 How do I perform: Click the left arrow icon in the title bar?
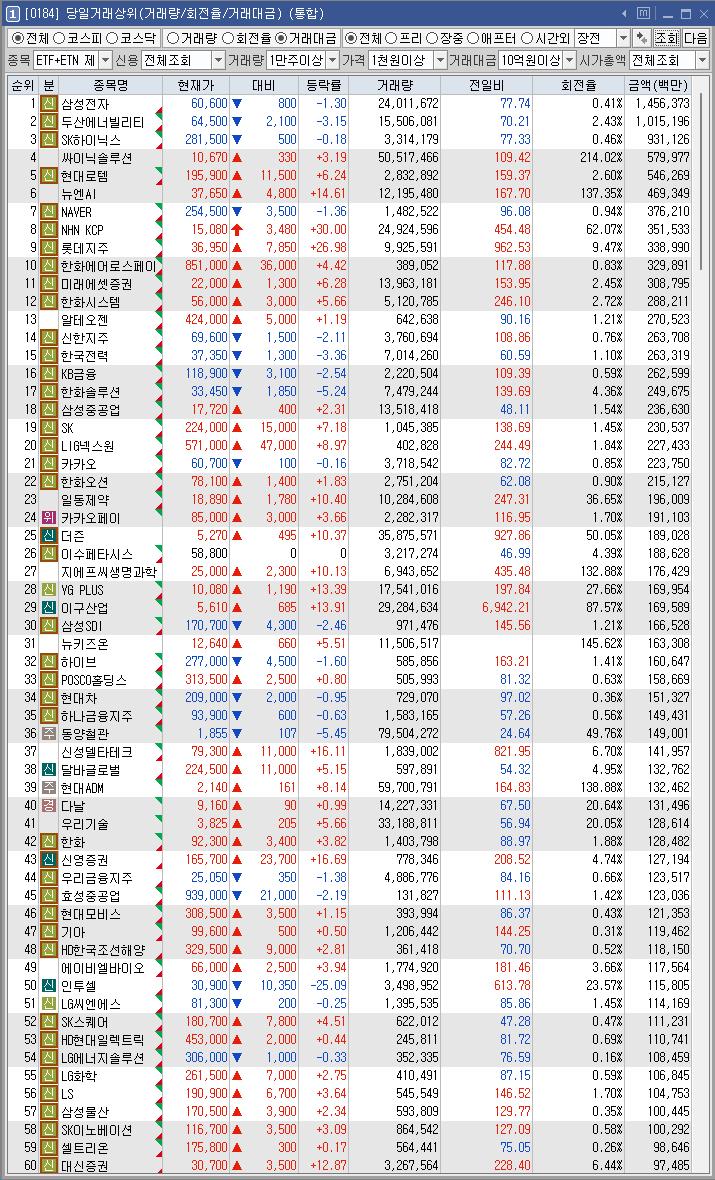click(x=624, y=14)
